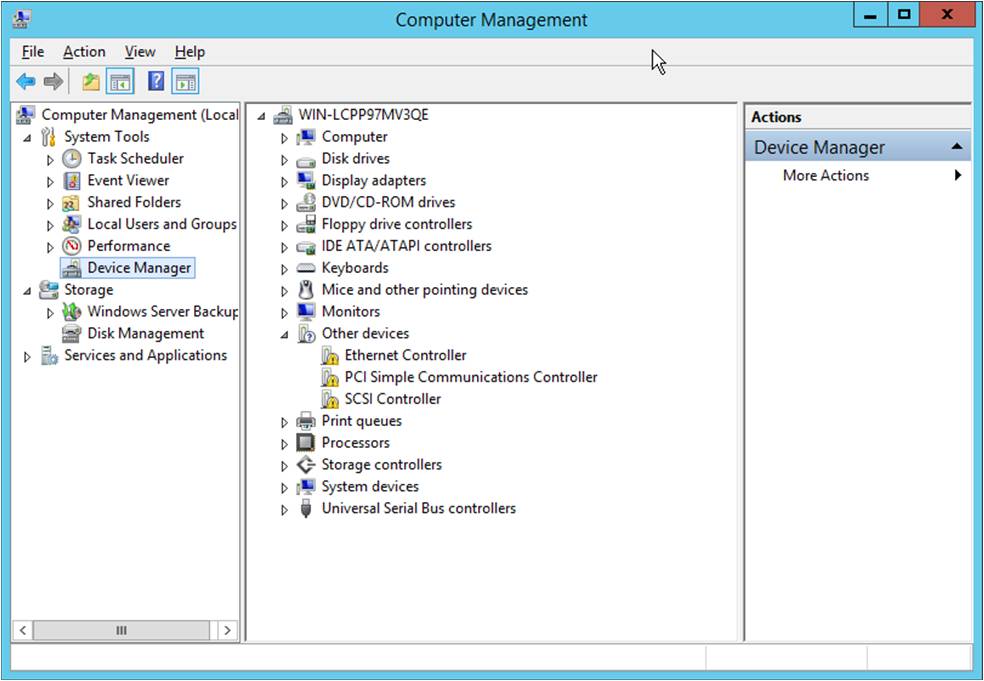This screenshot has height=681, width=984.
Task: Expand the Services and Applications node
Action: tap(27, 357)
